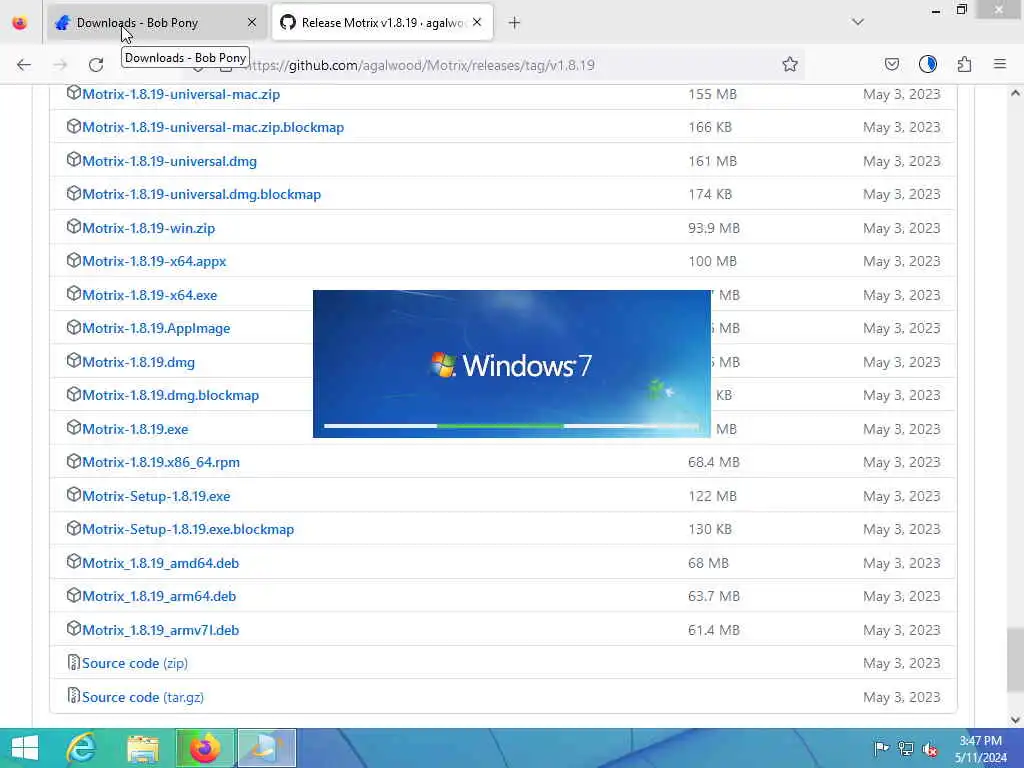Download Motrix-1.8.19.exe file
Viewport: 1024px width, 768px height.
[x=135, y=429]
